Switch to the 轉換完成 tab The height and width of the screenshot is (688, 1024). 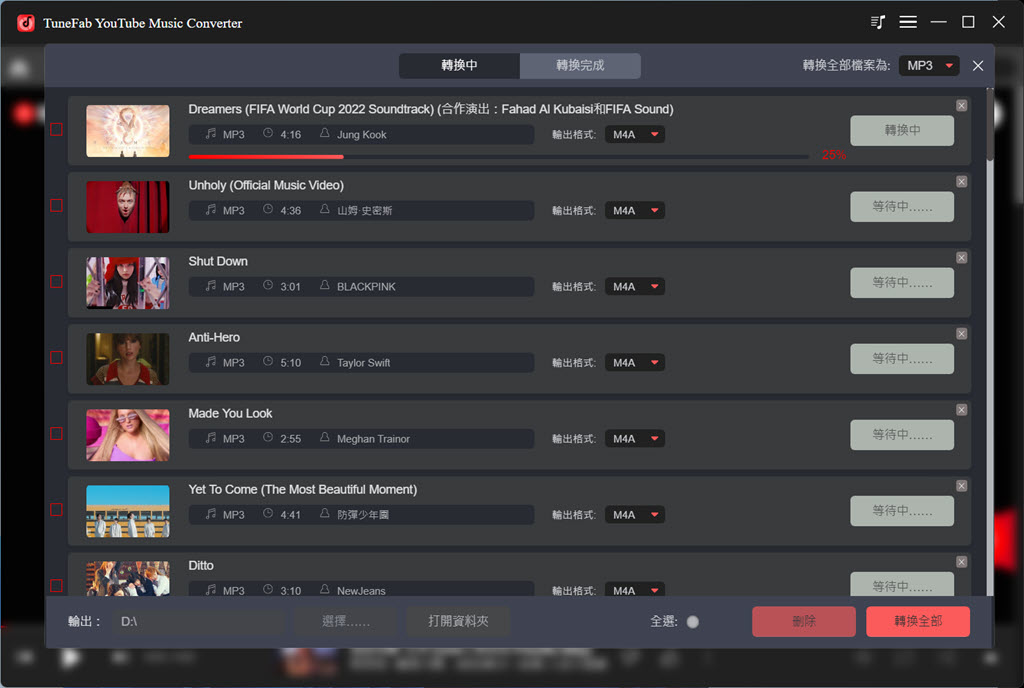(580, 65)
